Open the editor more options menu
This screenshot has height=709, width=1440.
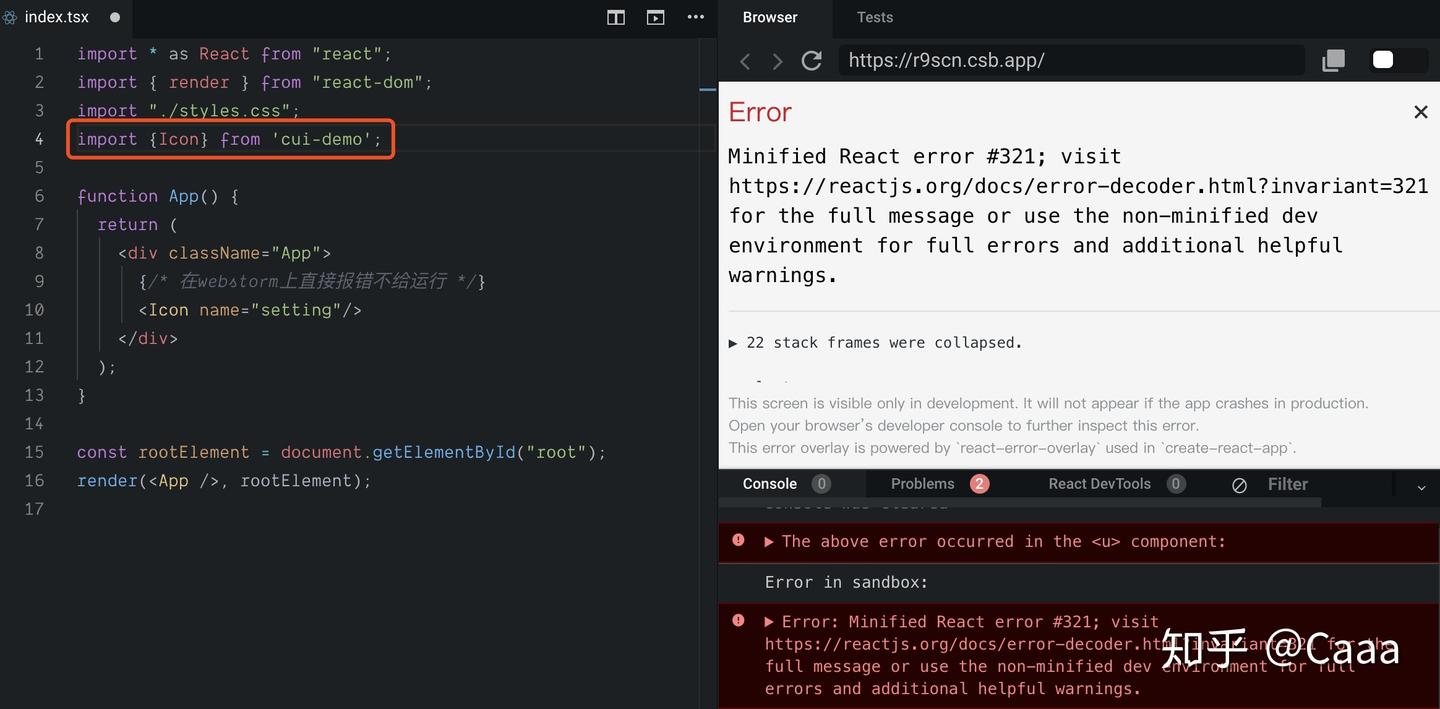(696, 17)
